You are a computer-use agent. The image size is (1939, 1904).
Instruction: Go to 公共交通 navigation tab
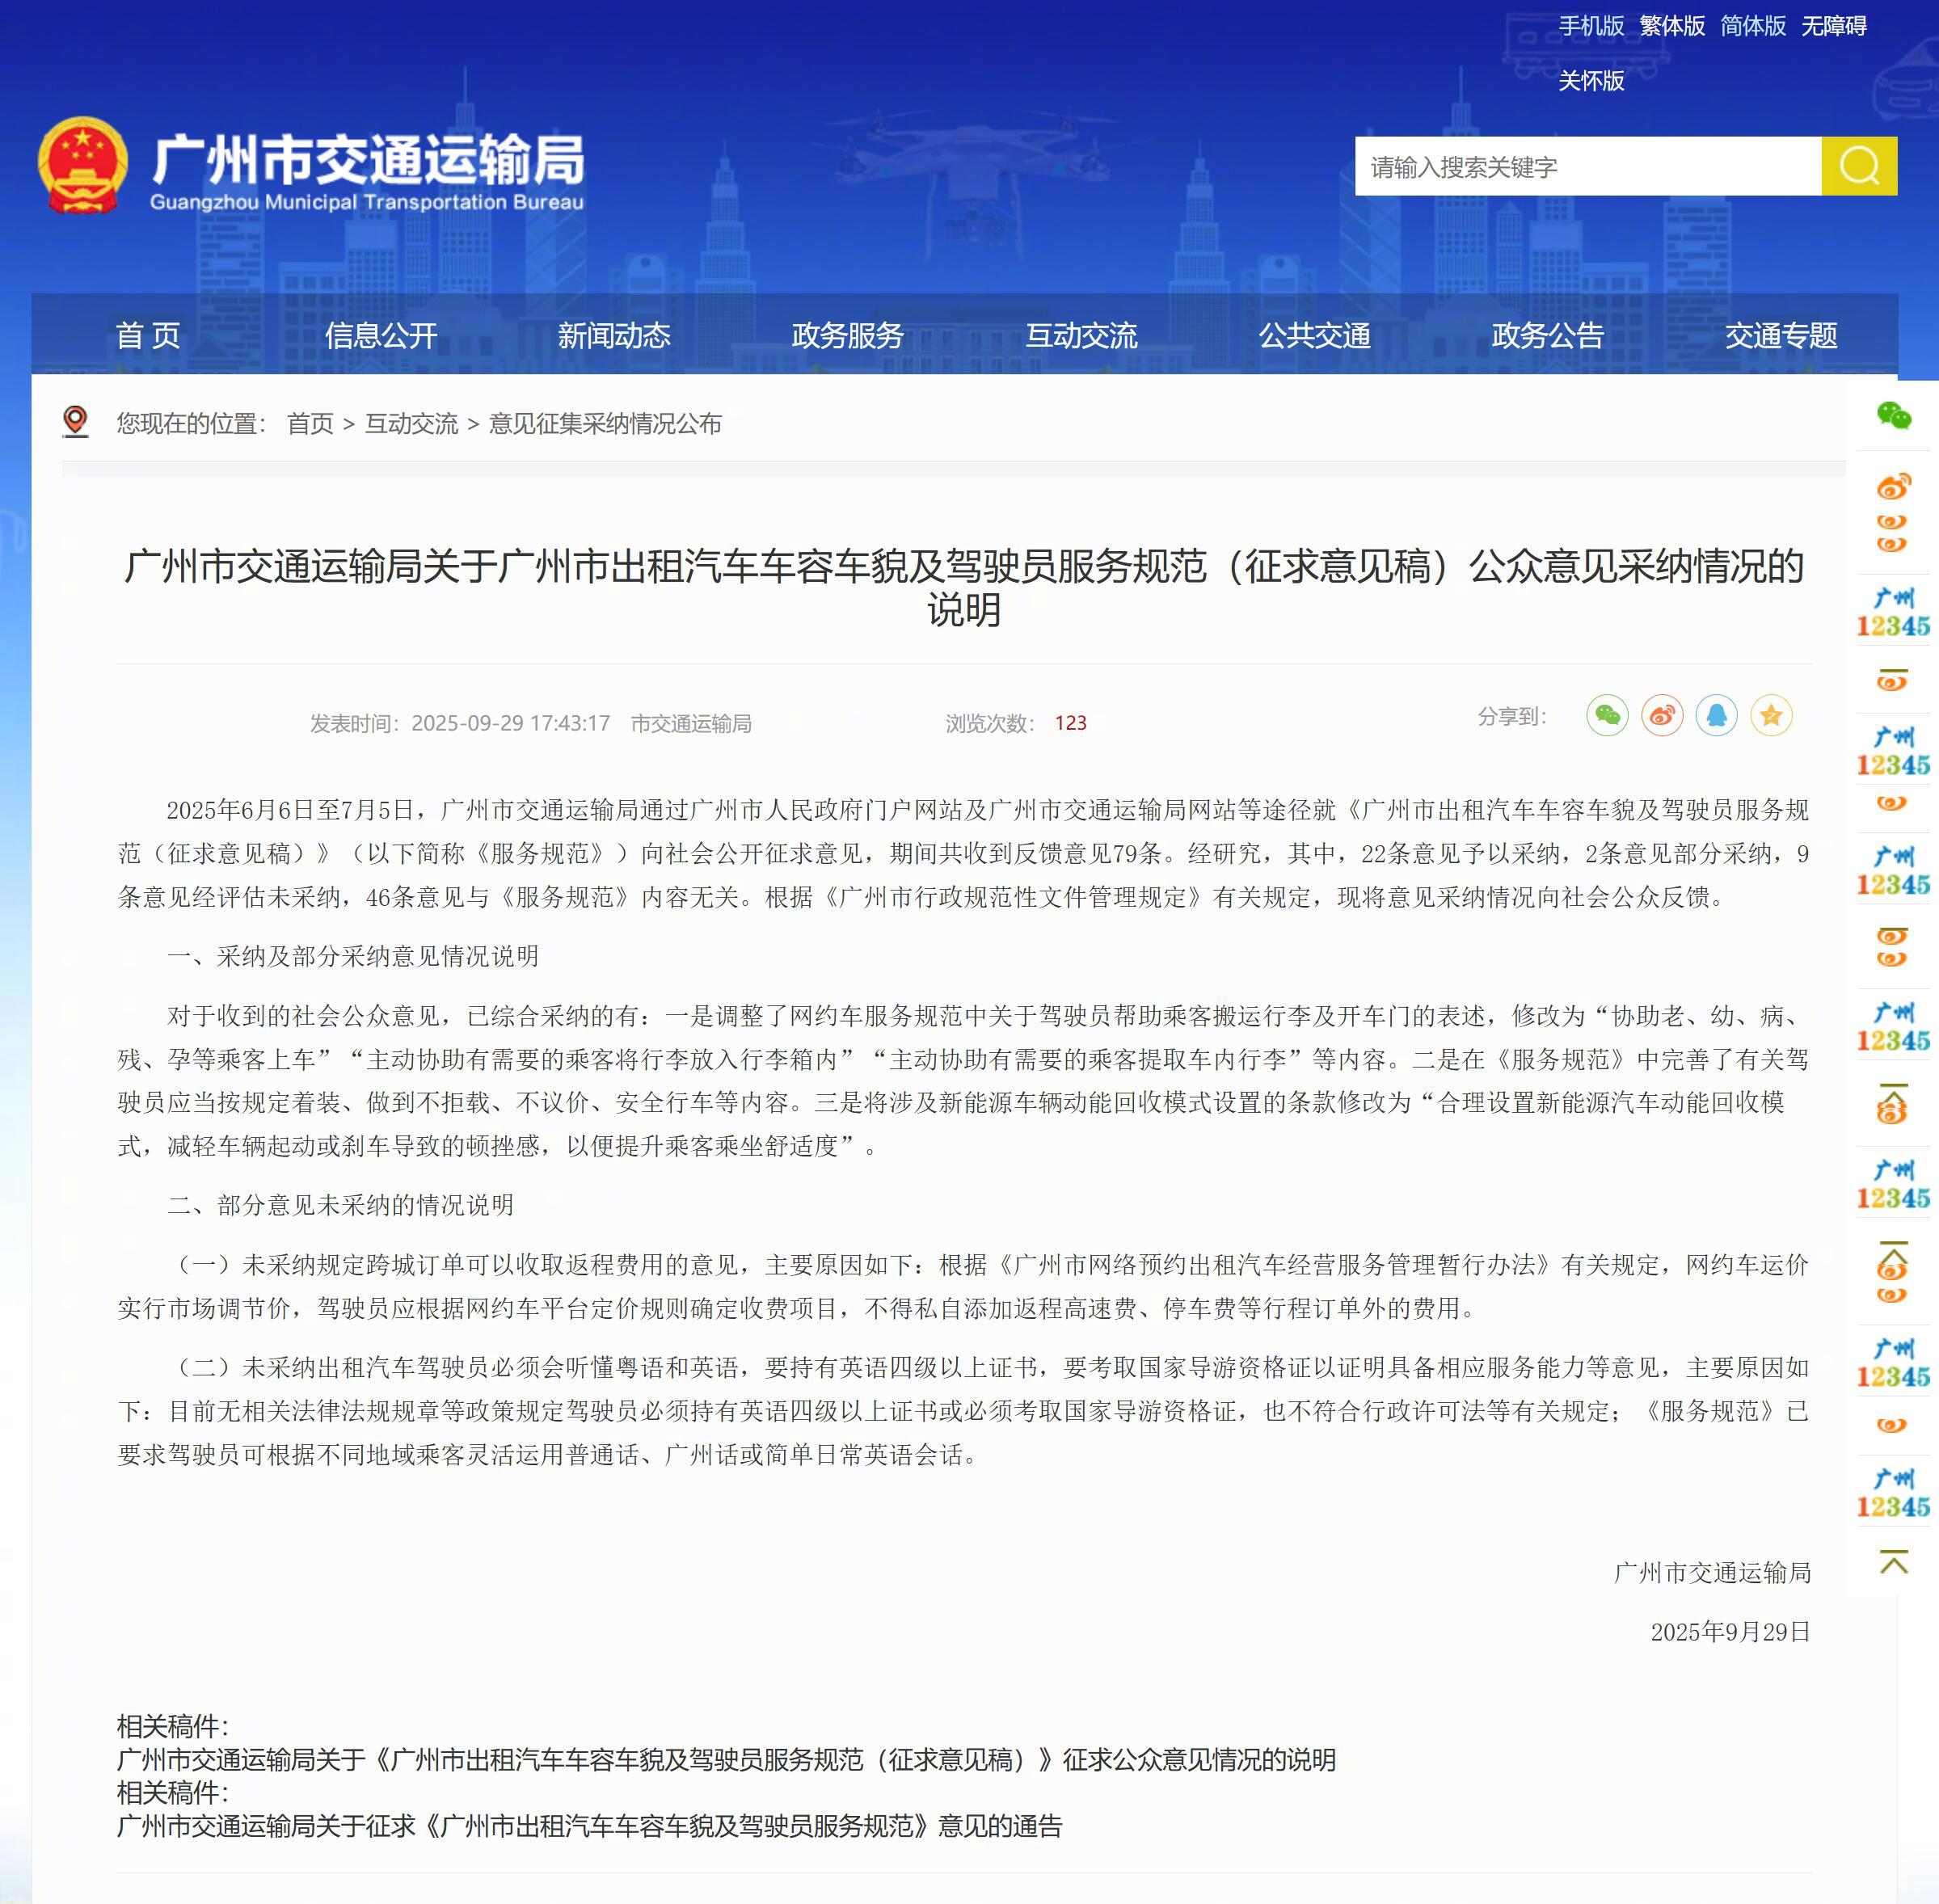pos(1314,335)
